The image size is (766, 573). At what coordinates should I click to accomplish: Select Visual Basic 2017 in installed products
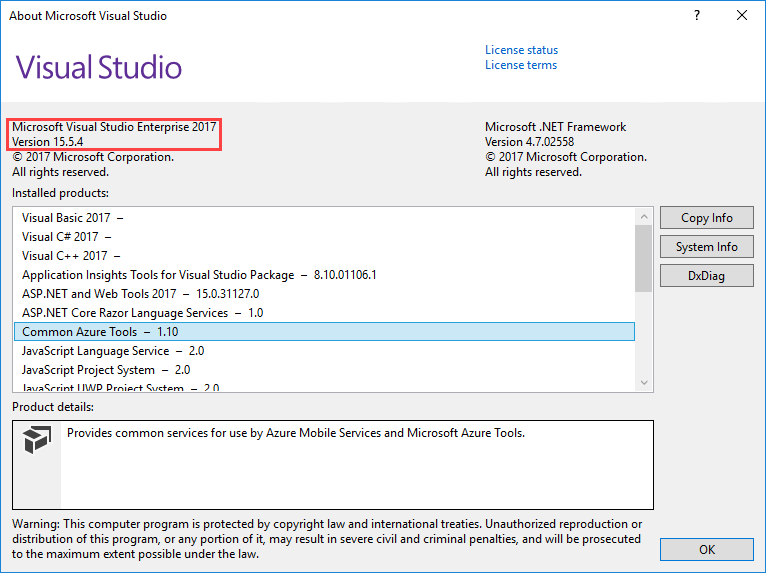pyautogui.click(x=70, y=217)
